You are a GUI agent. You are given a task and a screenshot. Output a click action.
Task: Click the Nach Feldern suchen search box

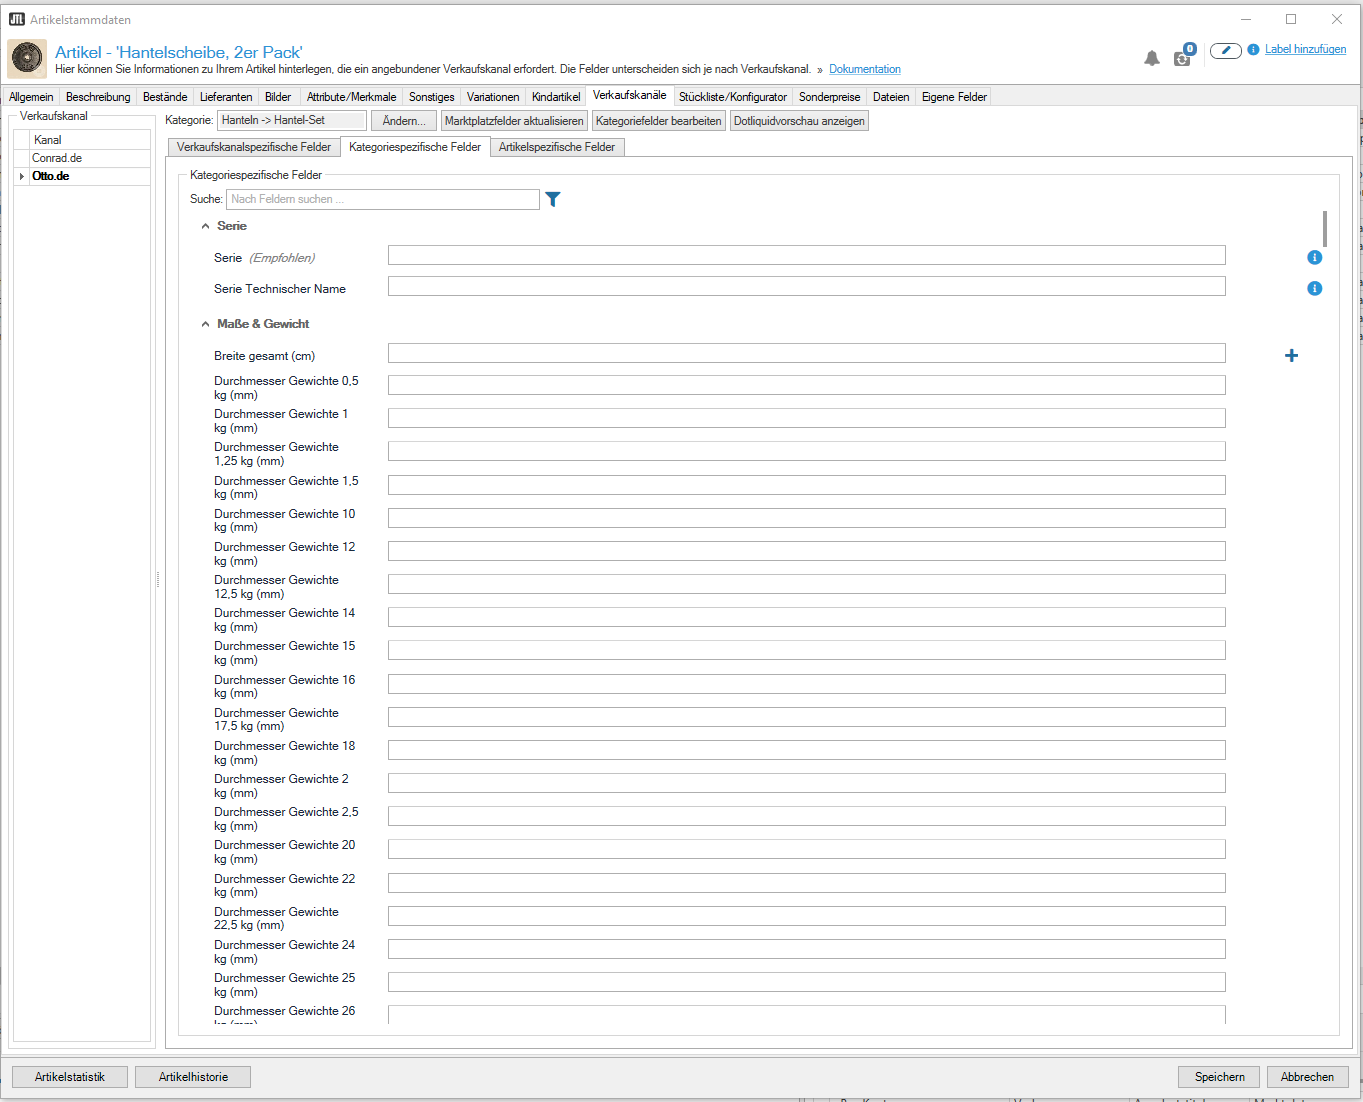(x=382, y=200)
